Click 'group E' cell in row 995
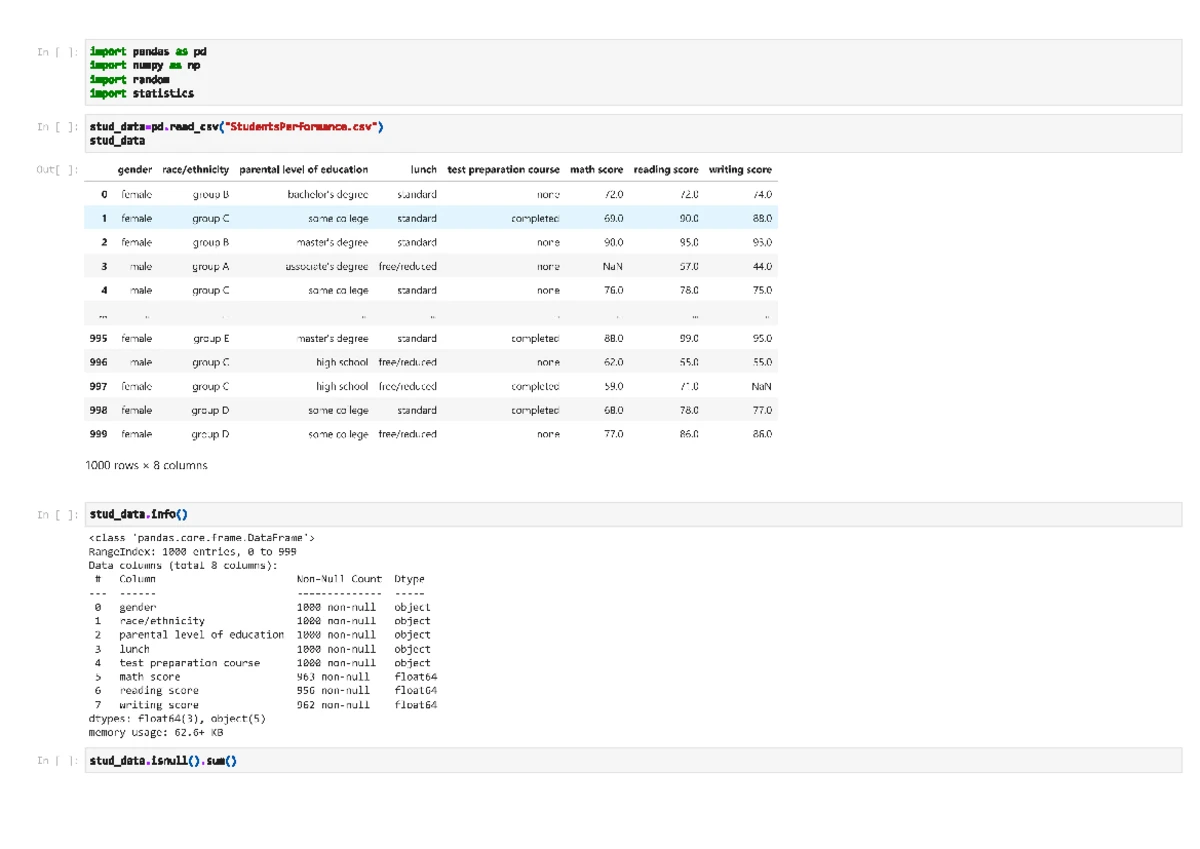Screen dimensions: 1200x849 point(211,338)
